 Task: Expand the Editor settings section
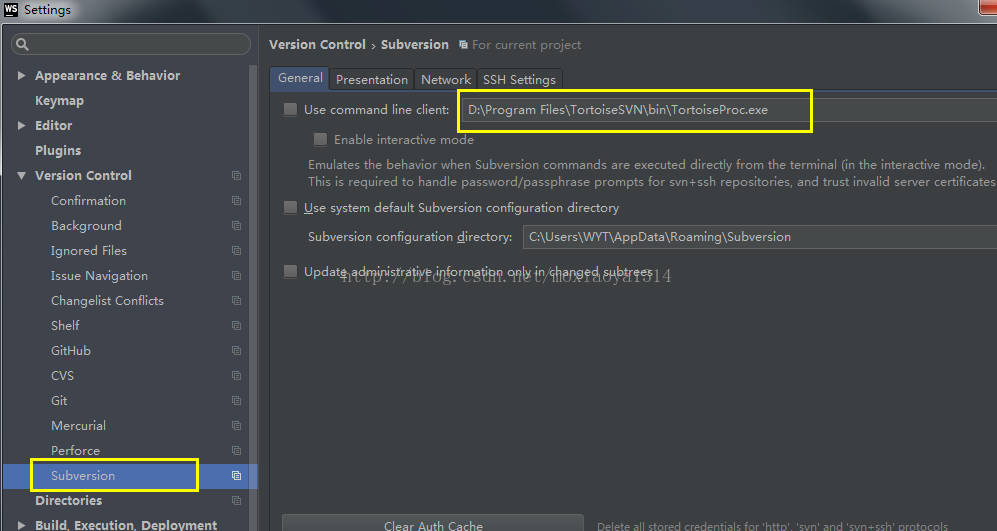(22, 126)
